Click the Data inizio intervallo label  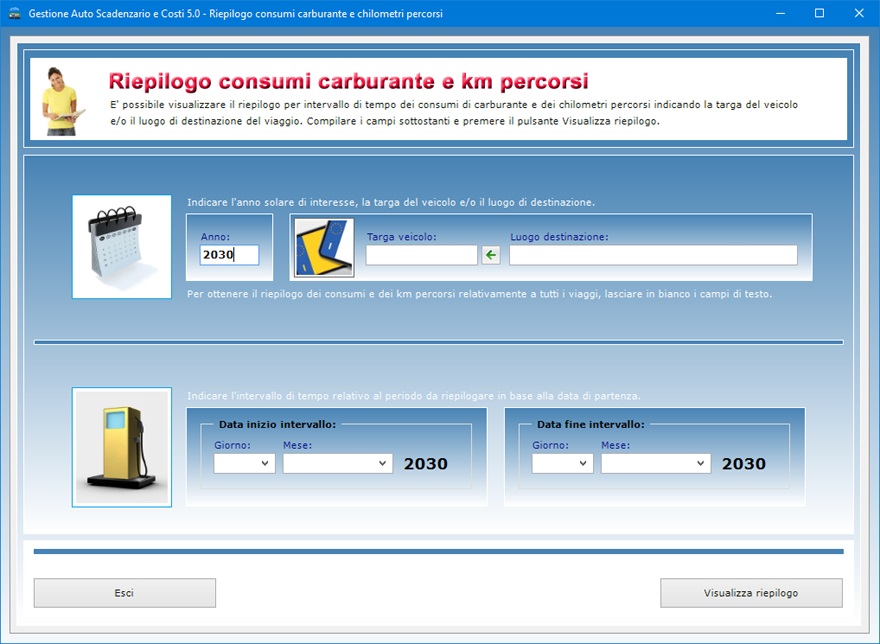click(277, 424)
